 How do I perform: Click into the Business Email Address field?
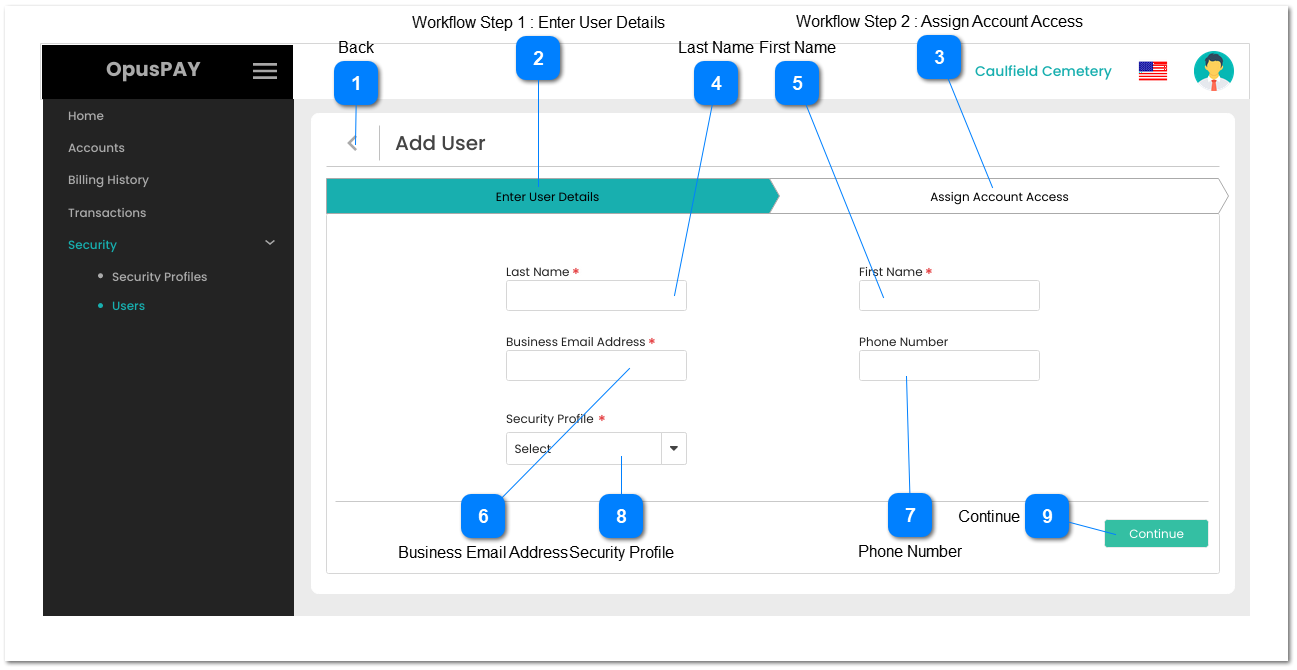(x=596, y=366)
